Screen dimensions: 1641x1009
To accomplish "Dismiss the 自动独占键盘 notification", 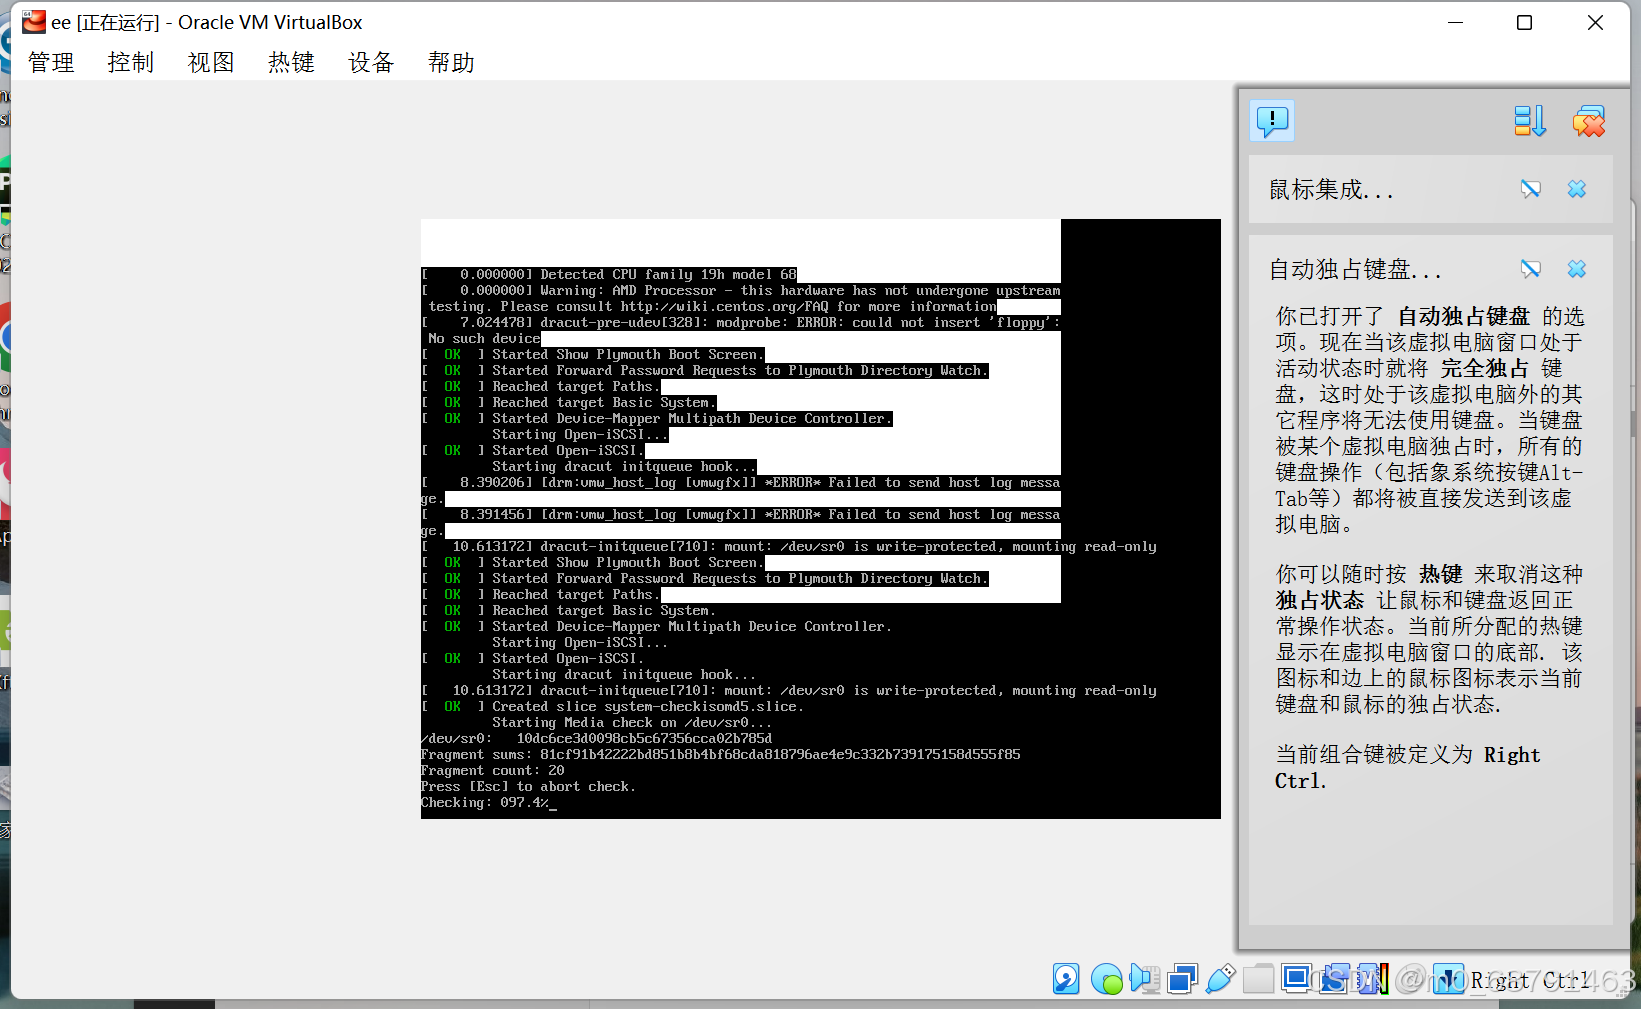I will tap(1577, 269).
